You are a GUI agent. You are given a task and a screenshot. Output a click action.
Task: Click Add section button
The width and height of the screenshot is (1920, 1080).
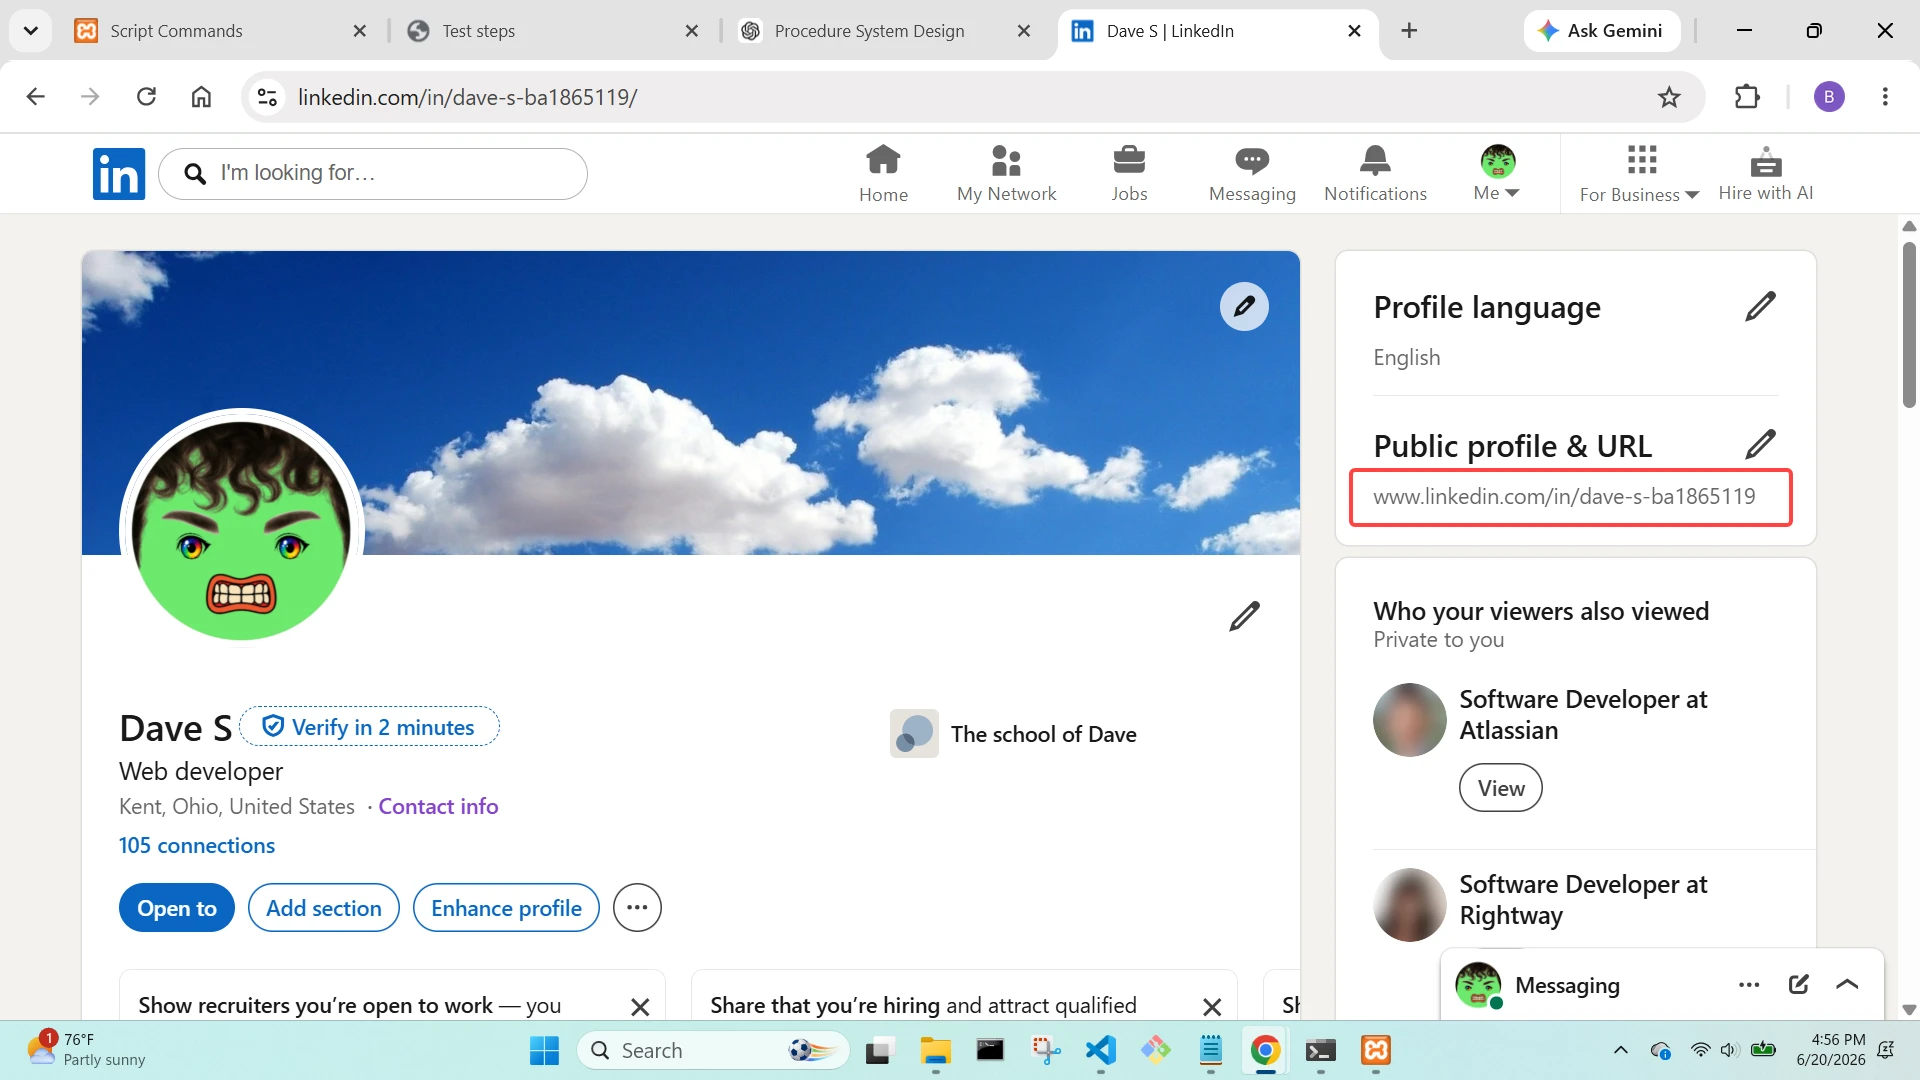324,908
